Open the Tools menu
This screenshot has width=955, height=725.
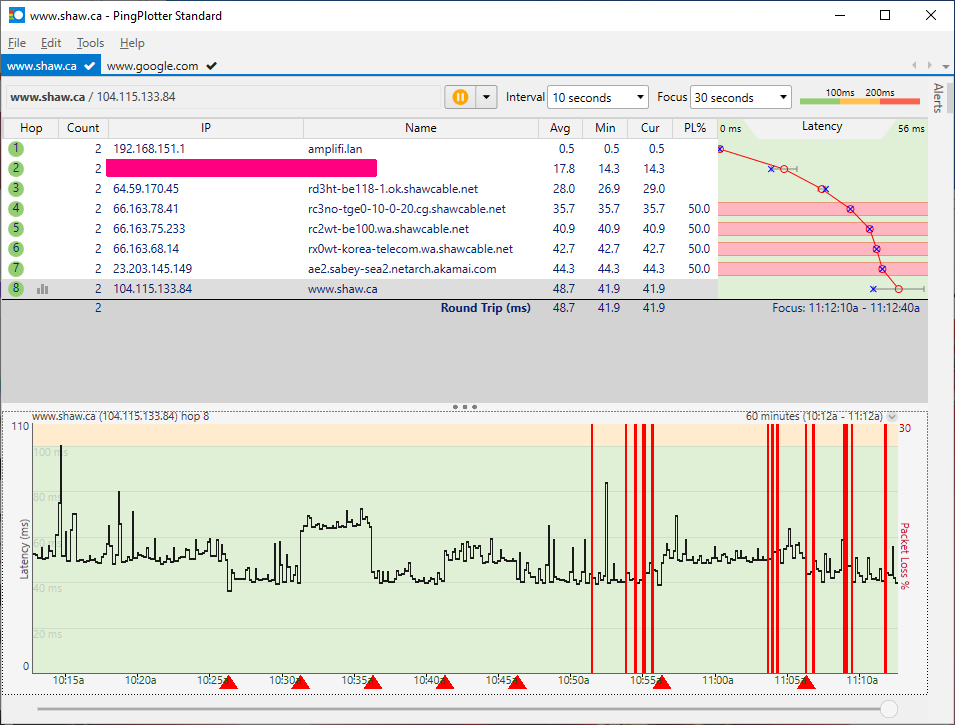90,43
